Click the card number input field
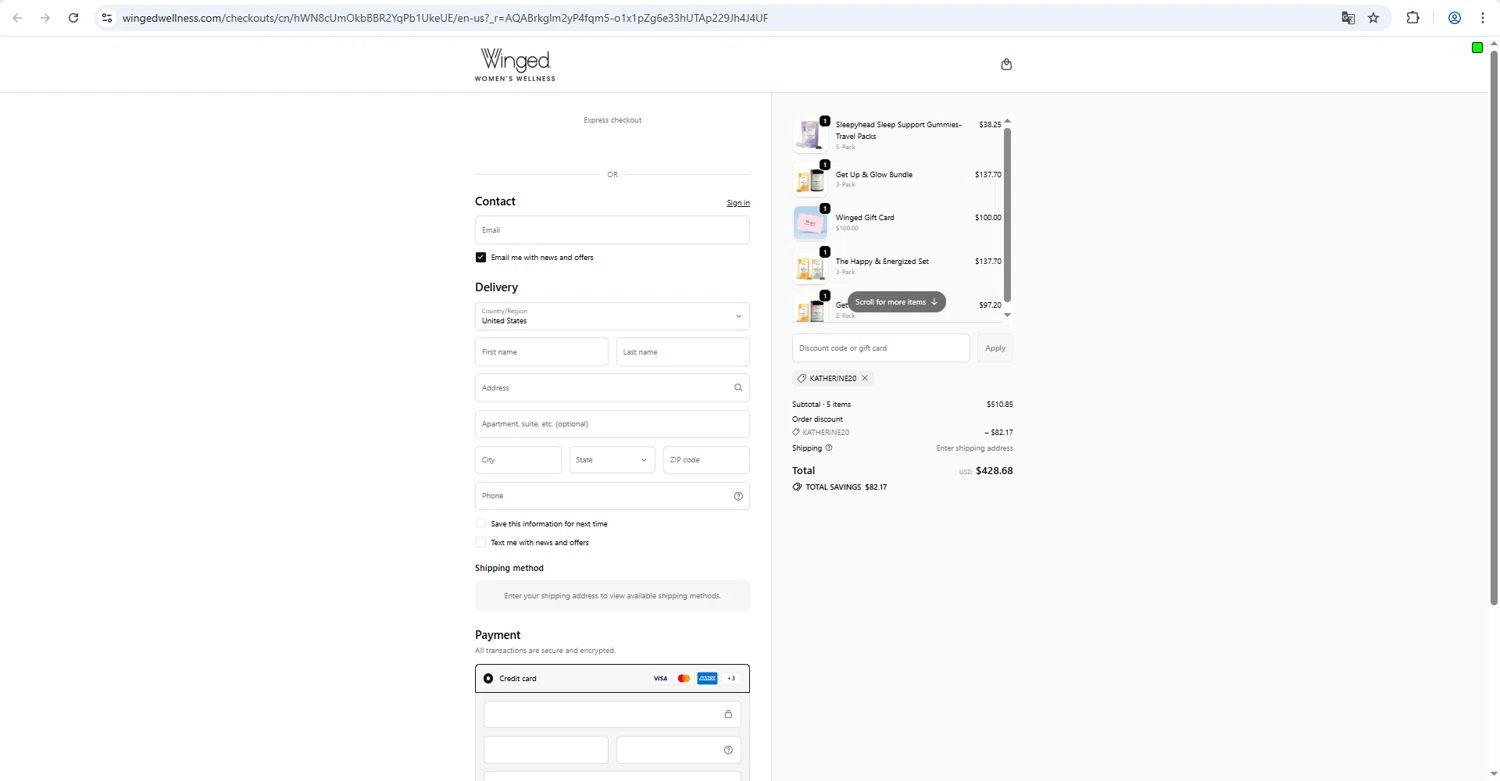The image size is (1500, 781). click(x=612, y=714)
